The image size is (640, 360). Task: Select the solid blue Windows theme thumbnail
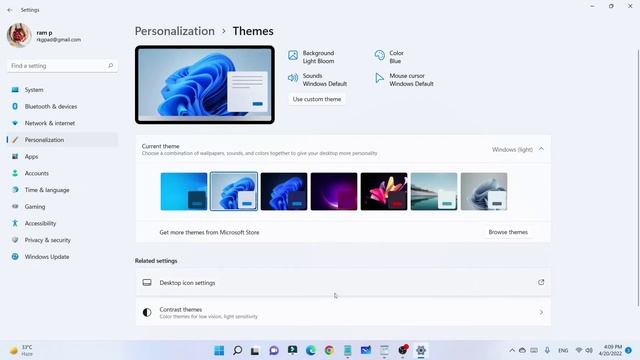[184, 191]
